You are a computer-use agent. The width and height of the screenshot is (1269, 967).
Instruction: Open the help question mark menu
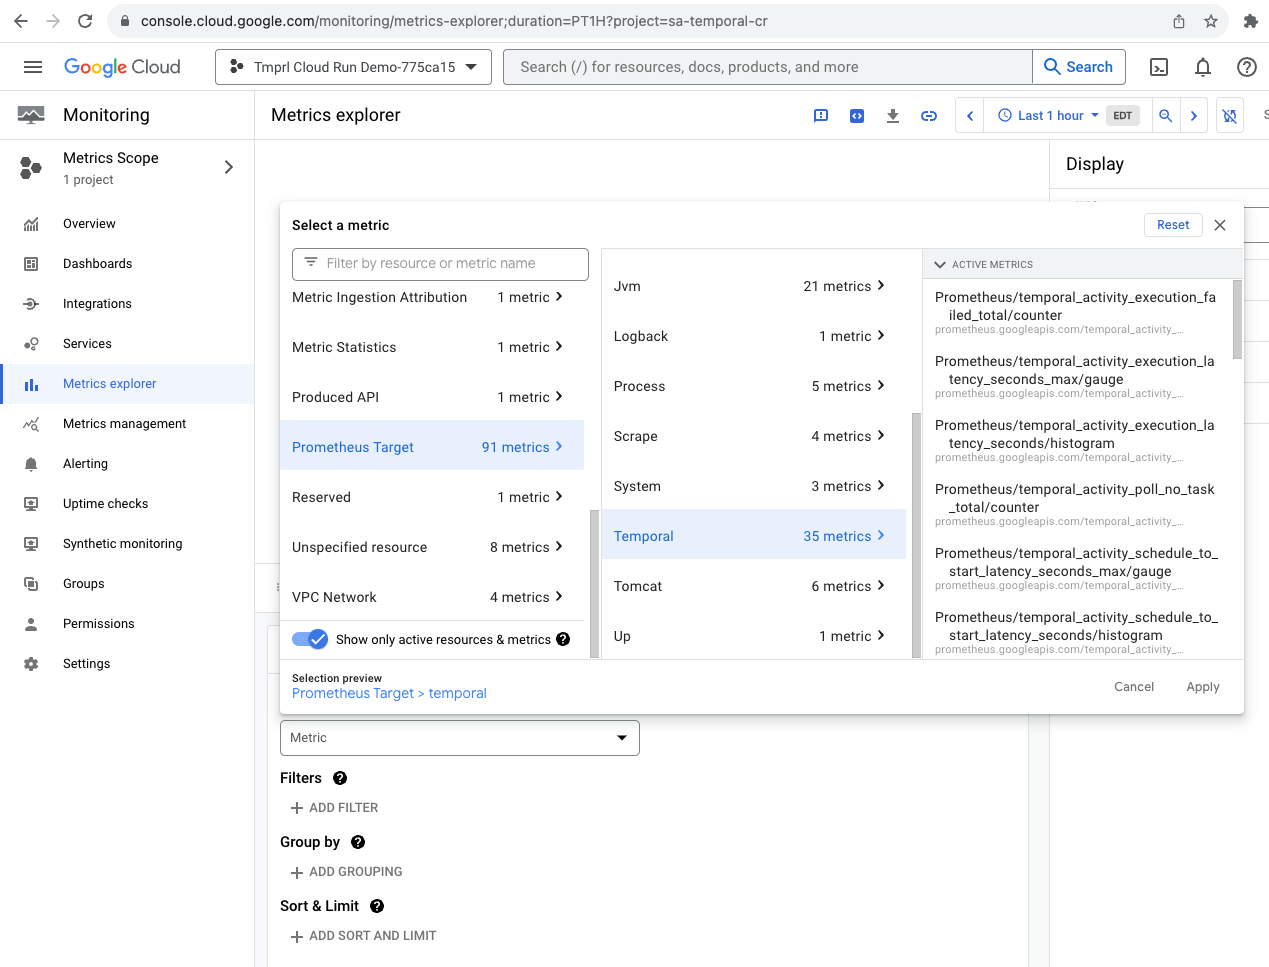1246,67
